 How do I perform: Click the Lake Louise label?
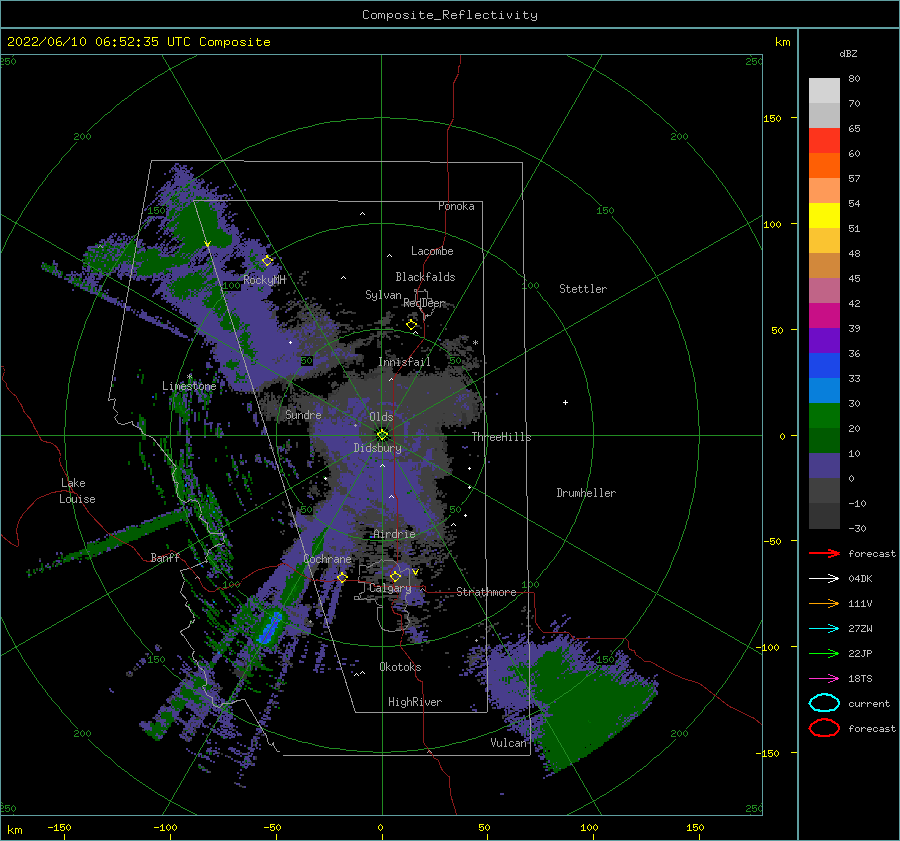(x=77, y=491)
